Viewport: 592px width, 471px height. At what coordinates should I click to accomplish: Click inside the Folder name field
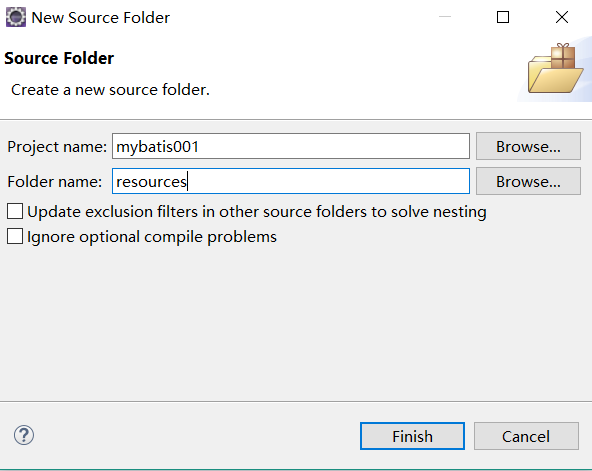click(291, 181)
